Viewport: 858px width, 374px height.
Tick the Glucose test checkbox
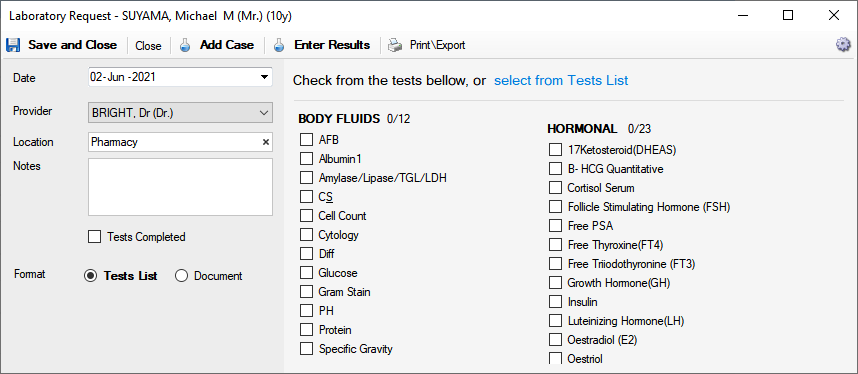(306, 273)
